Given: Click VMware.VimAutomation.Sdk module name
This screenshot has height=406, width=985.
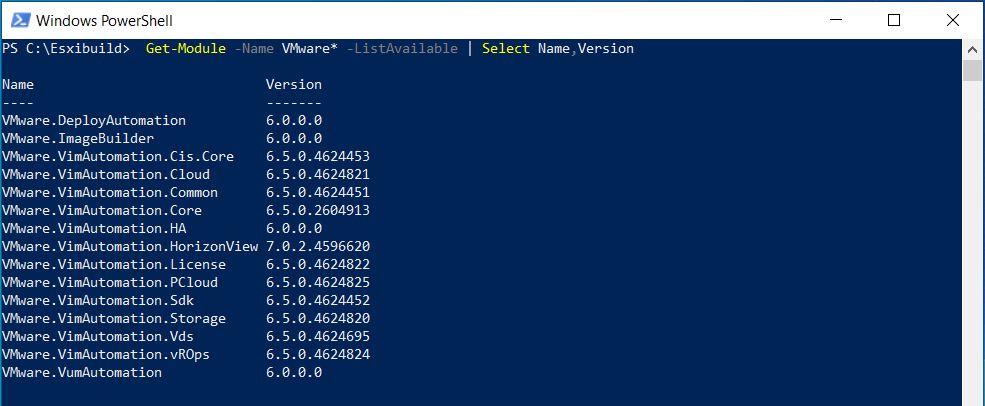Looking at the screenshot, I should click(x=98, y=300).
